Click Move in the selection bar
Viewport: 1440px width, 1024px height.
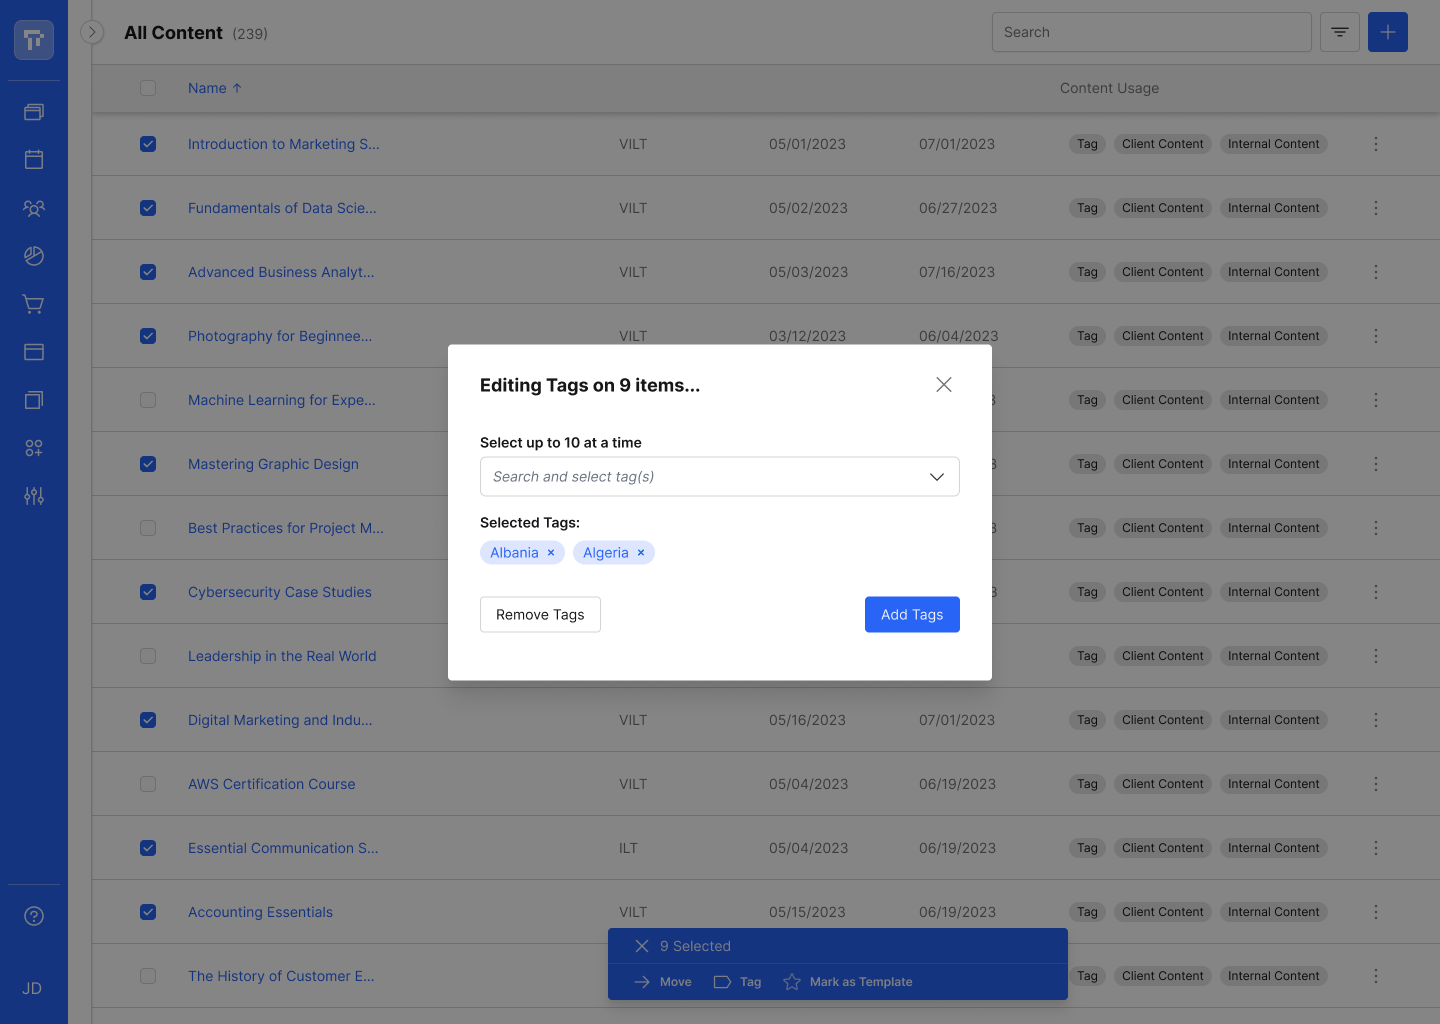[663, 982]
